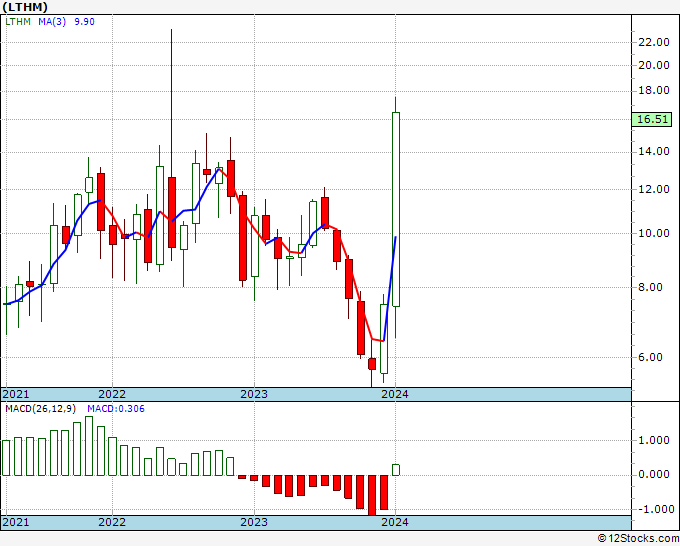Click the 9.90 moving average value
Screen dimensions: 680x546
pos(84,22)
